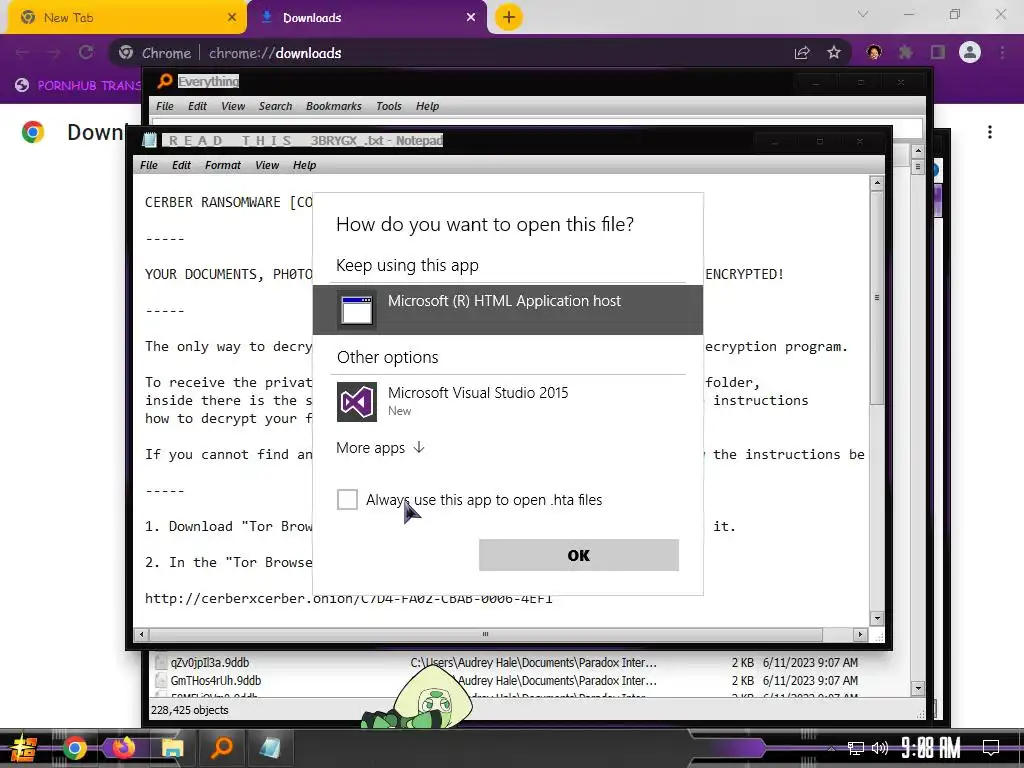Open Chrome from the taskbar
Image resolution: width=1024 pixels, height=768 pixels.
tap(74, 748)
